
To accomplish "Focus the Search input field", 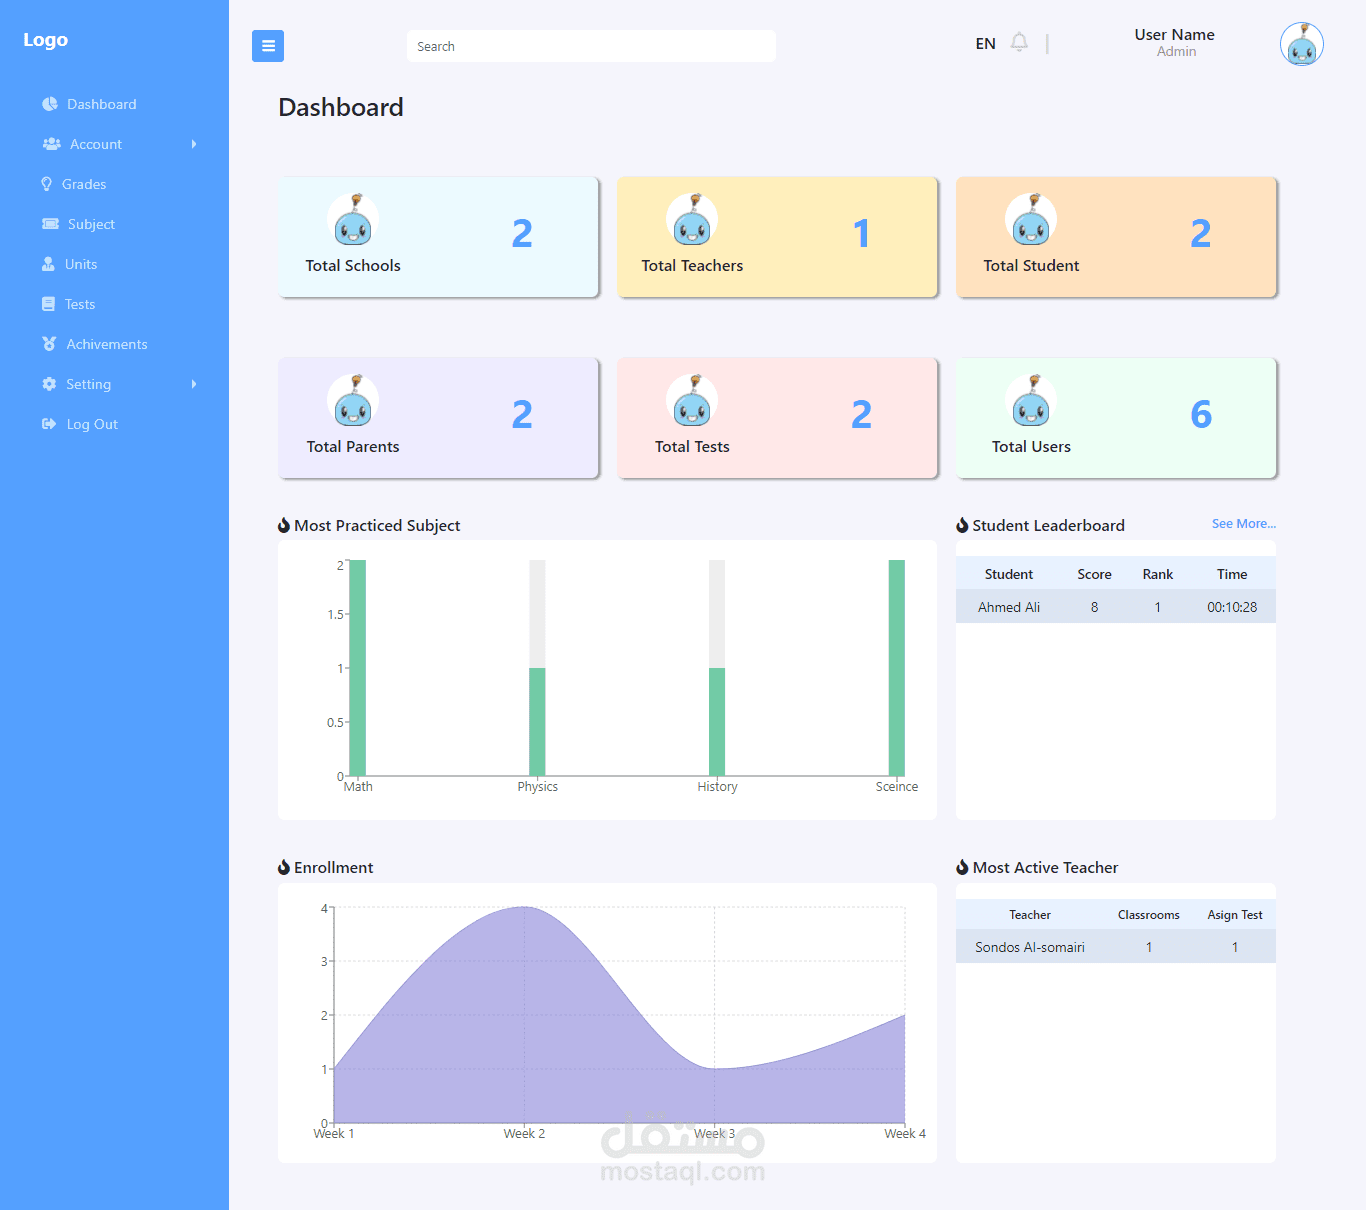I will 591,46.
